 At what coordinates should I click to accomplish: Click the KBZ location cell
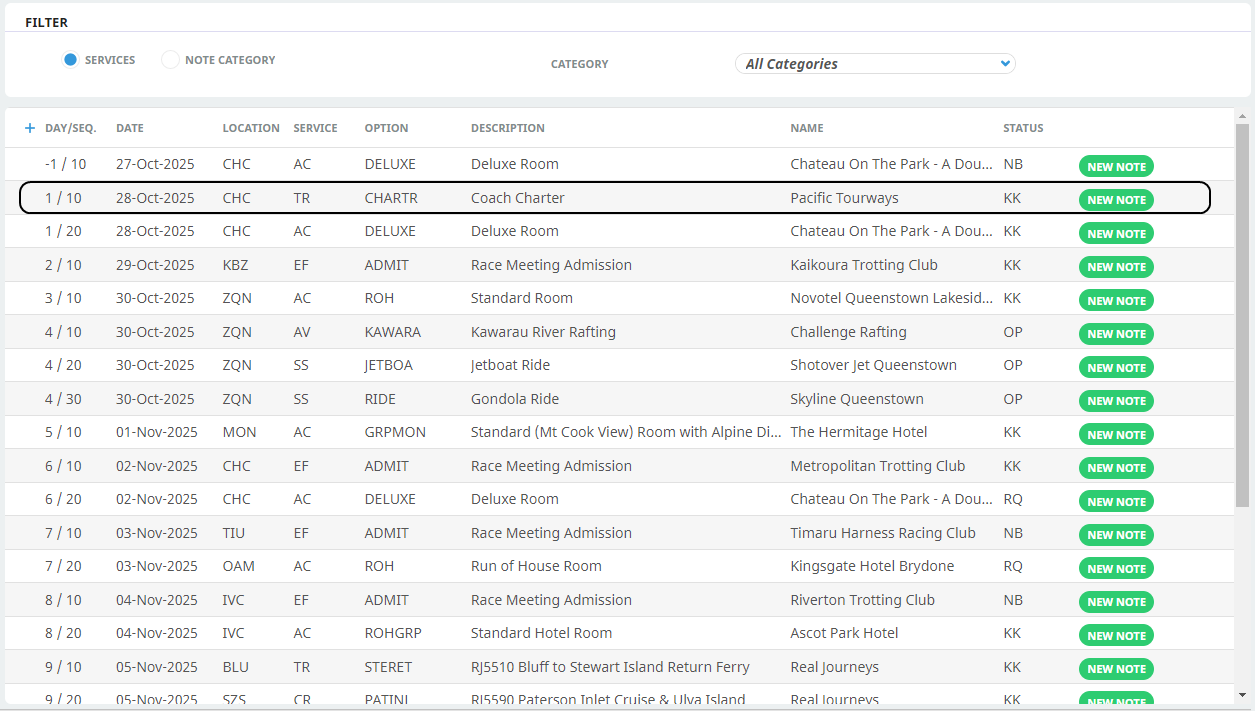click(235, 265)
